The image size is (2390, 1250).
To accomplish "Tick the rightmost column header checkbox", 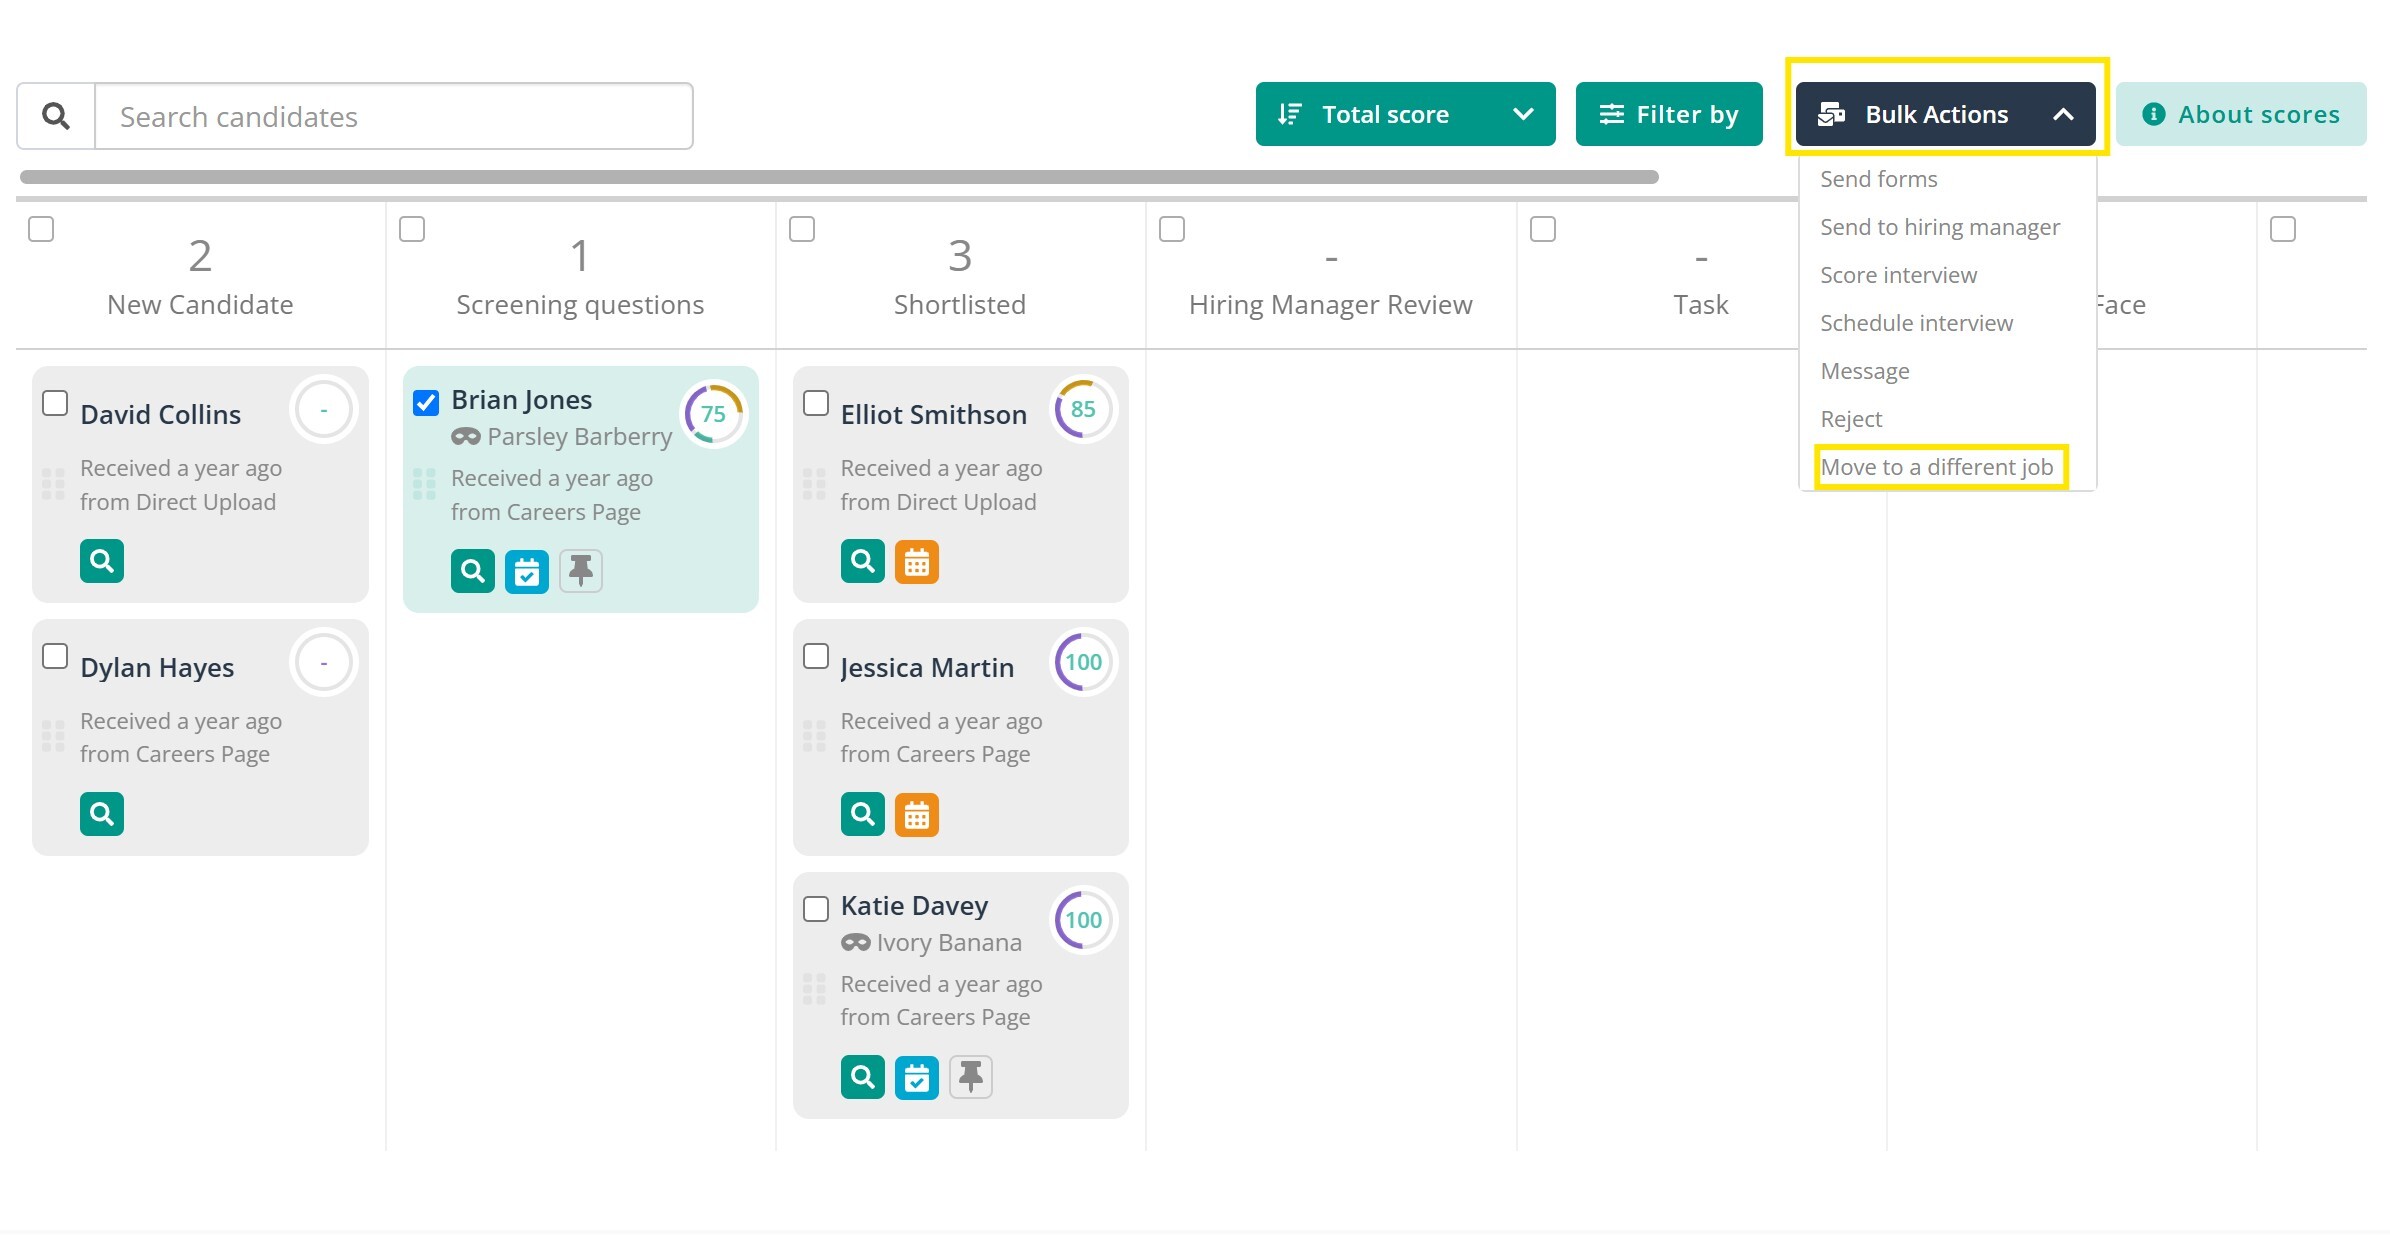I will [2283, 229].
